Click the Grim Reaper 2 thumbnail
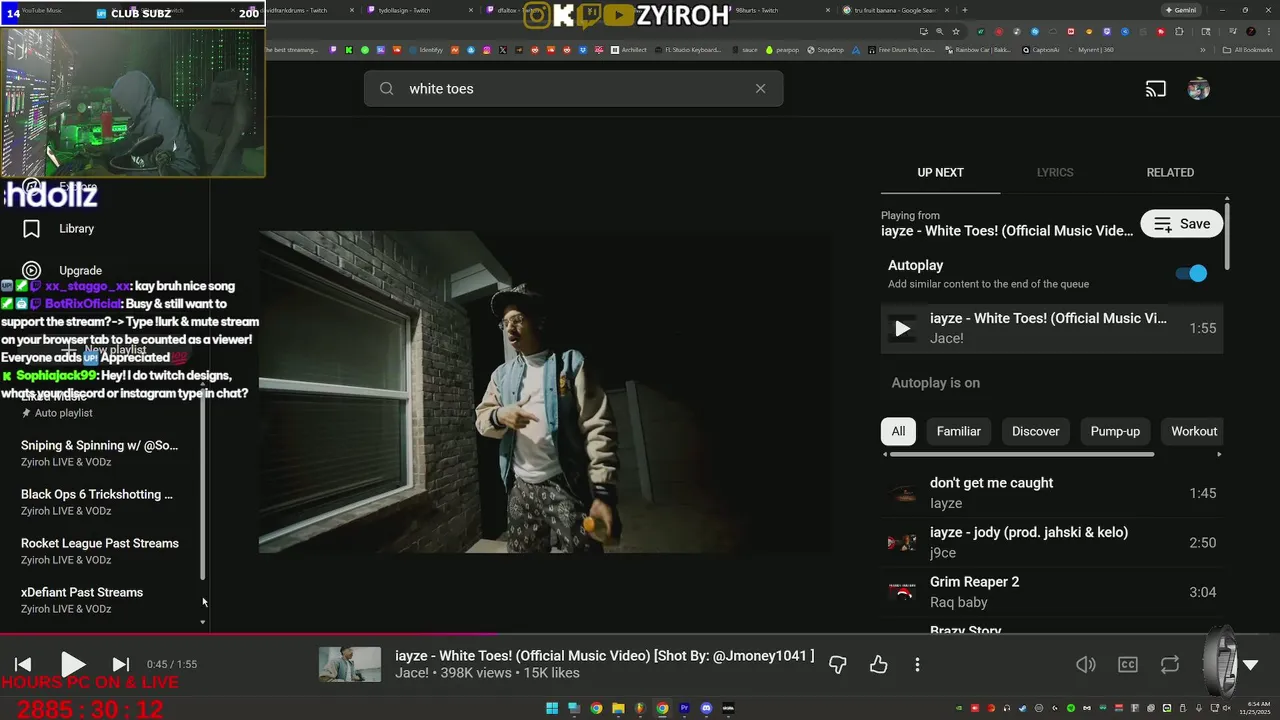 pyautogui.click(x=902, y=592)
